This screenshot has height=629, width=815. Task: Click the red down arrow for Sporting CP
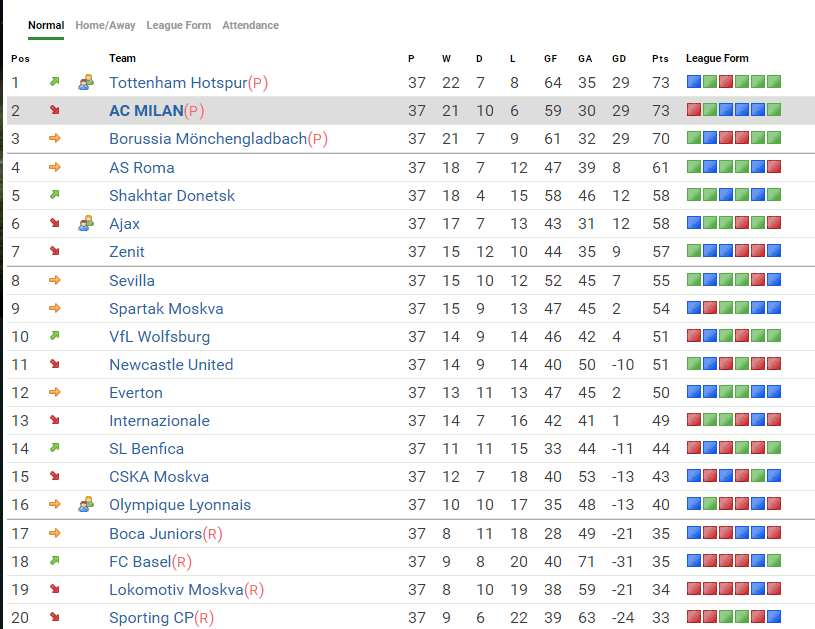(54, 617)
